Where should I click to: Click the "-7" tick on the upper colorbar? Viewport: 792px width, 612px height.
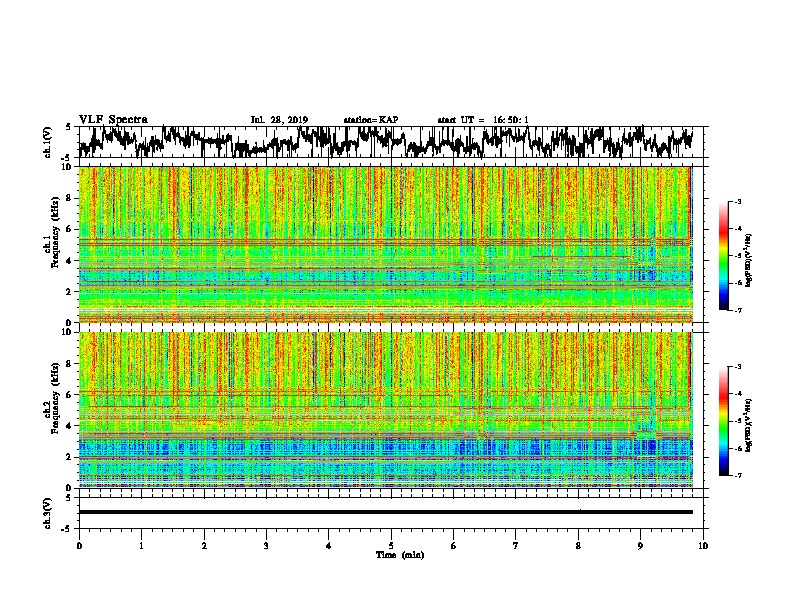click(737, 310)
